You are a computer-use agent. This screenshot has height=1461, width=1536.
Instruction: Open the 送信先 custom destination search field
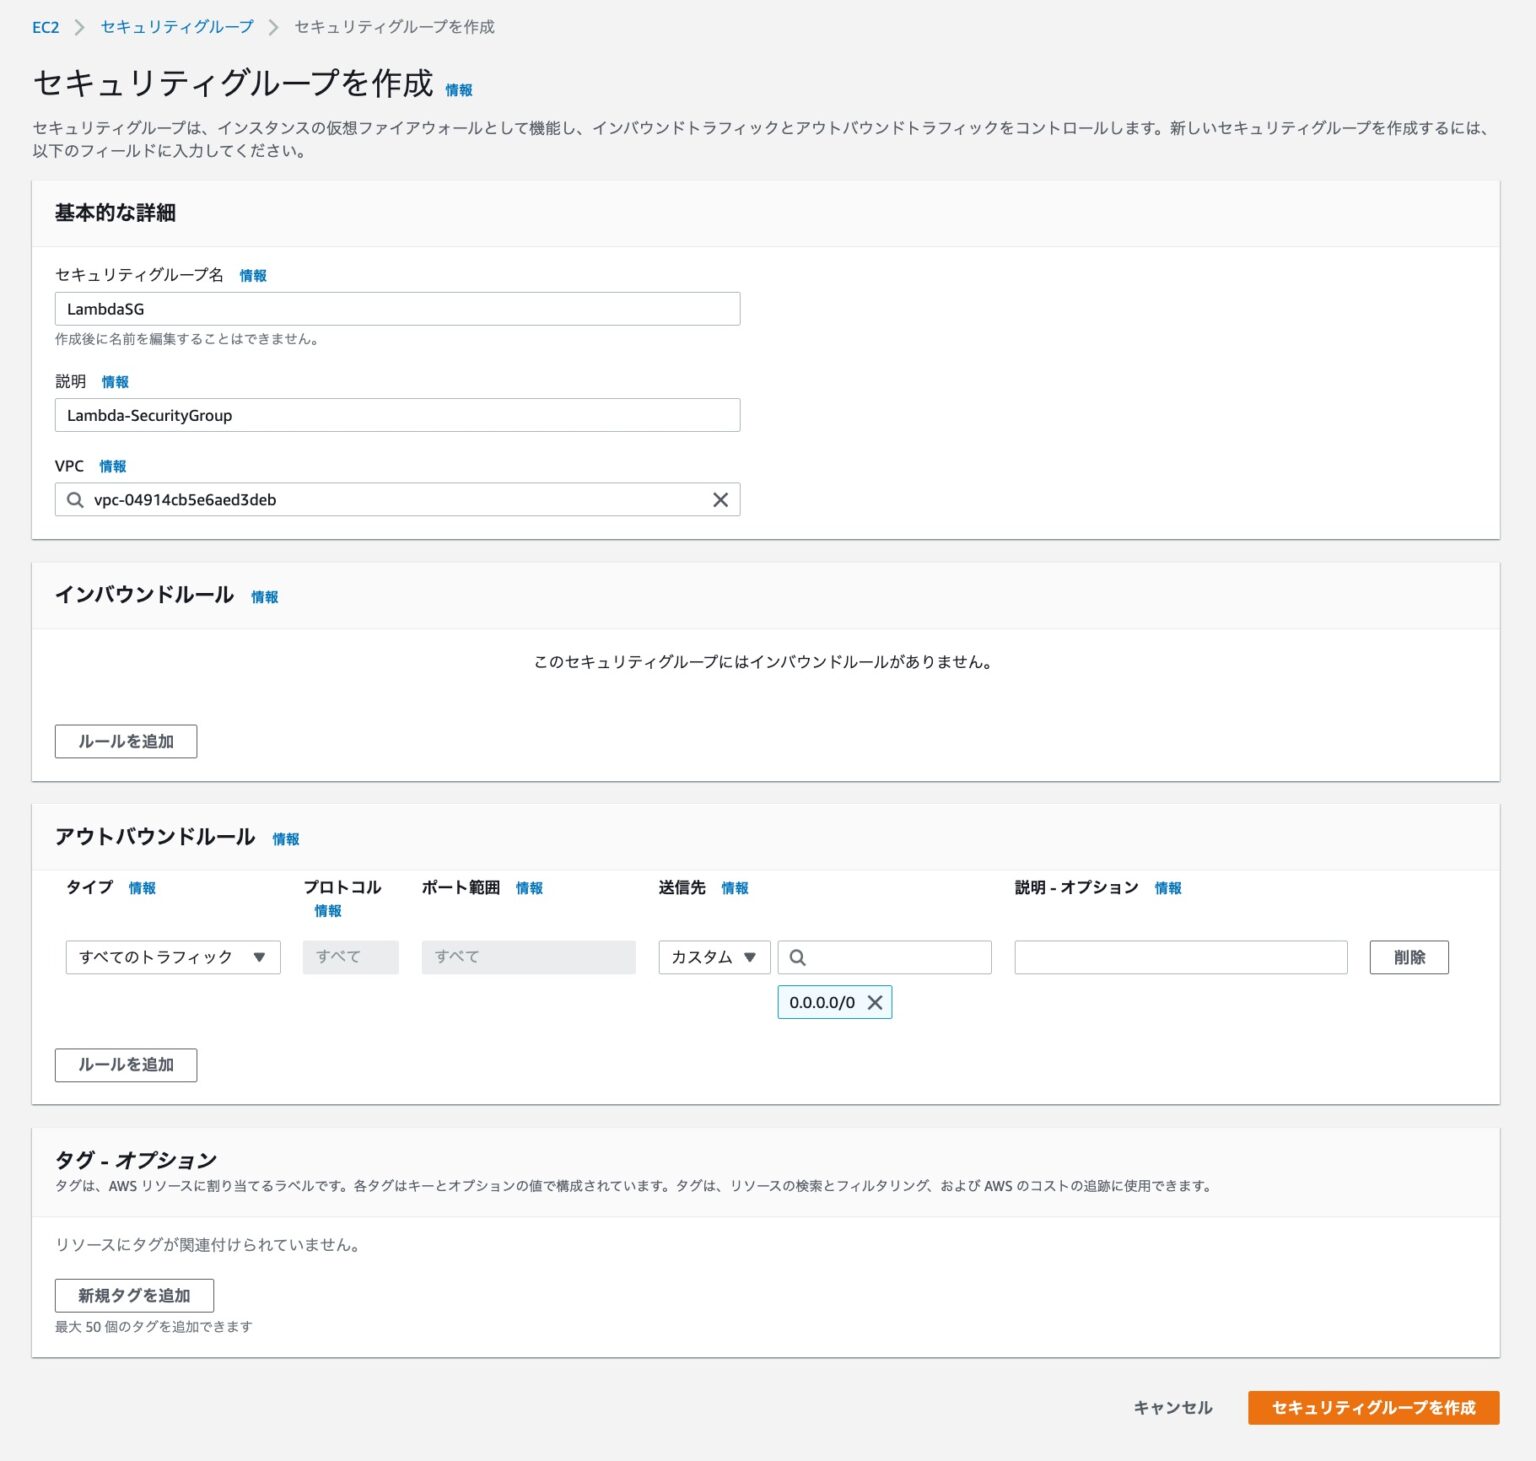tap(885, 957)
